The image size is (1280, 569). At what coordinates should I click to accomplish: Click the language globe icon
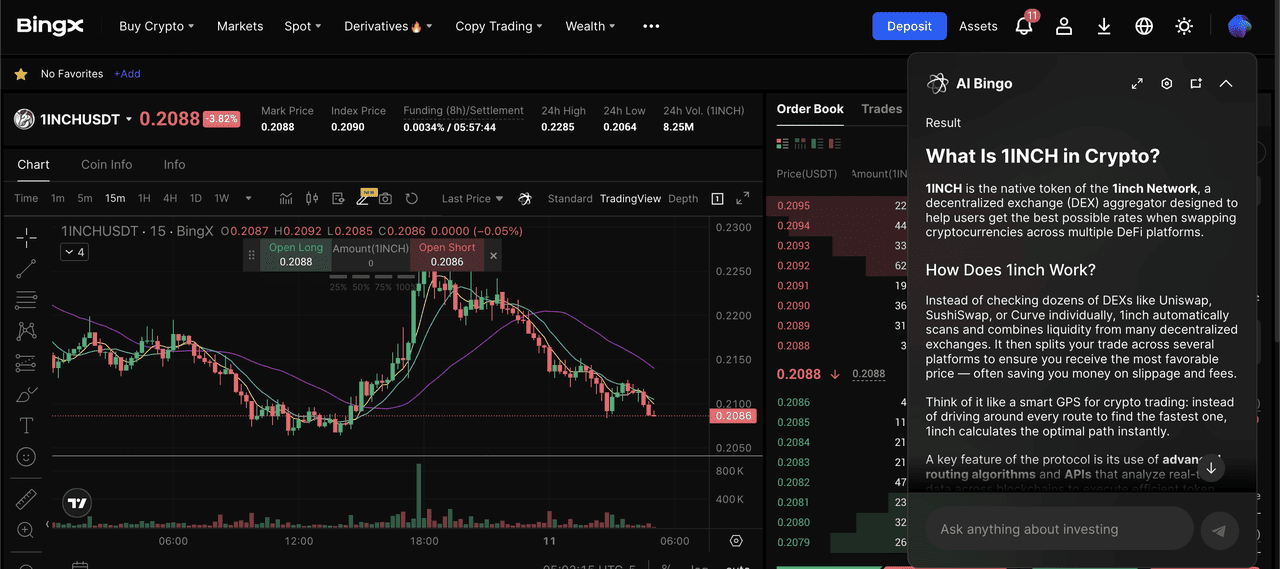[1144, 27]
